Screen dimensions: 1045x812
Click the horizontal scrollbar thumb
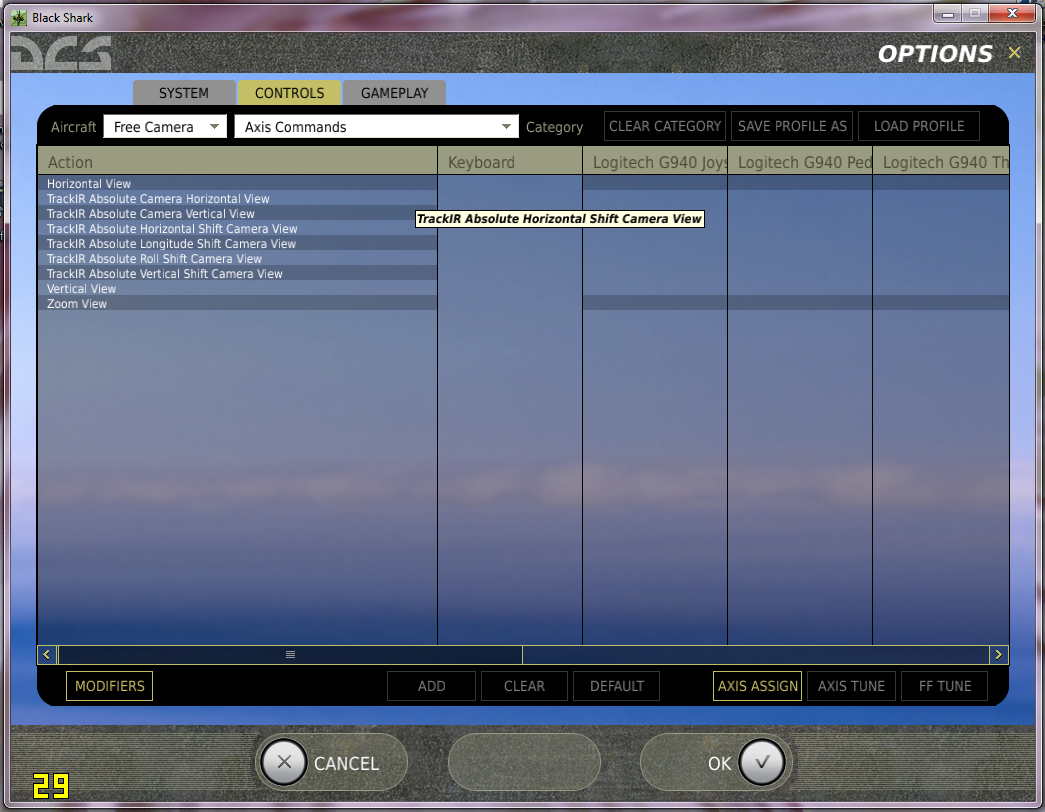point(291,655)
